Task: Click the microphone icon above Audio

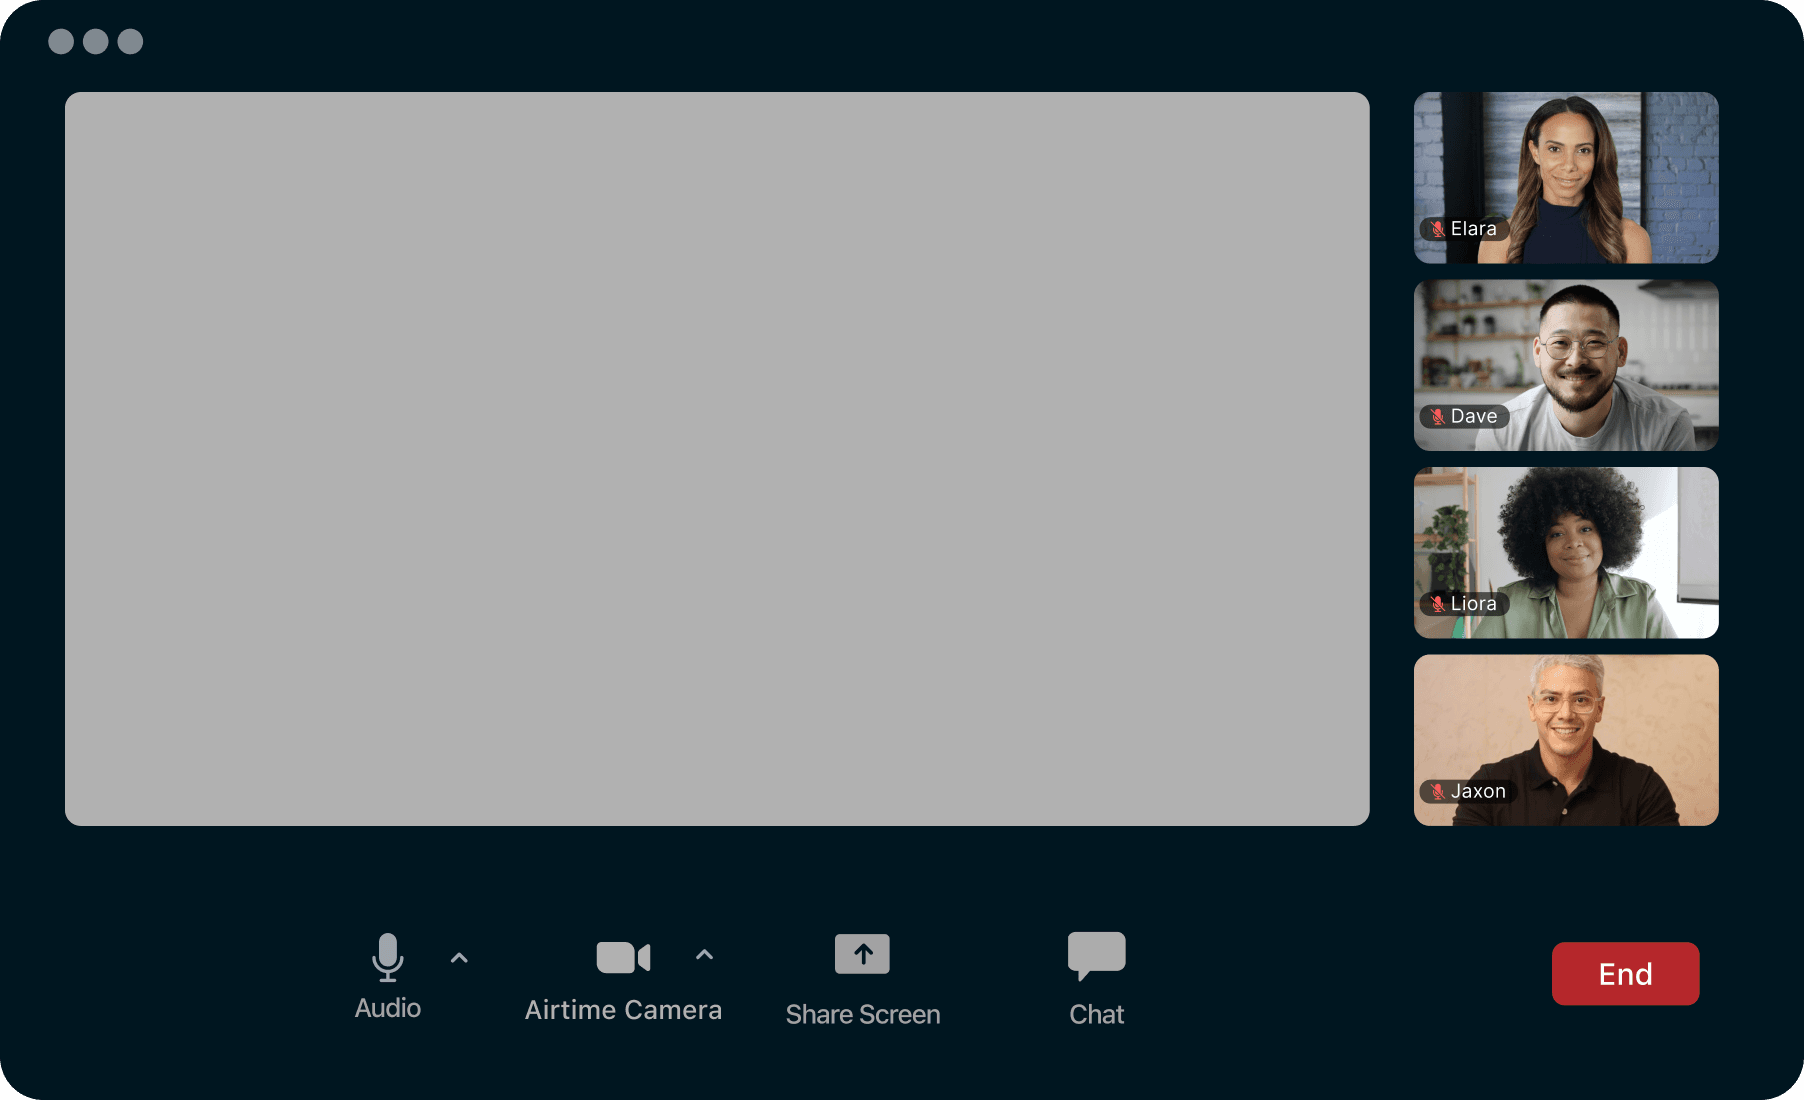Action: click(387, 957)
